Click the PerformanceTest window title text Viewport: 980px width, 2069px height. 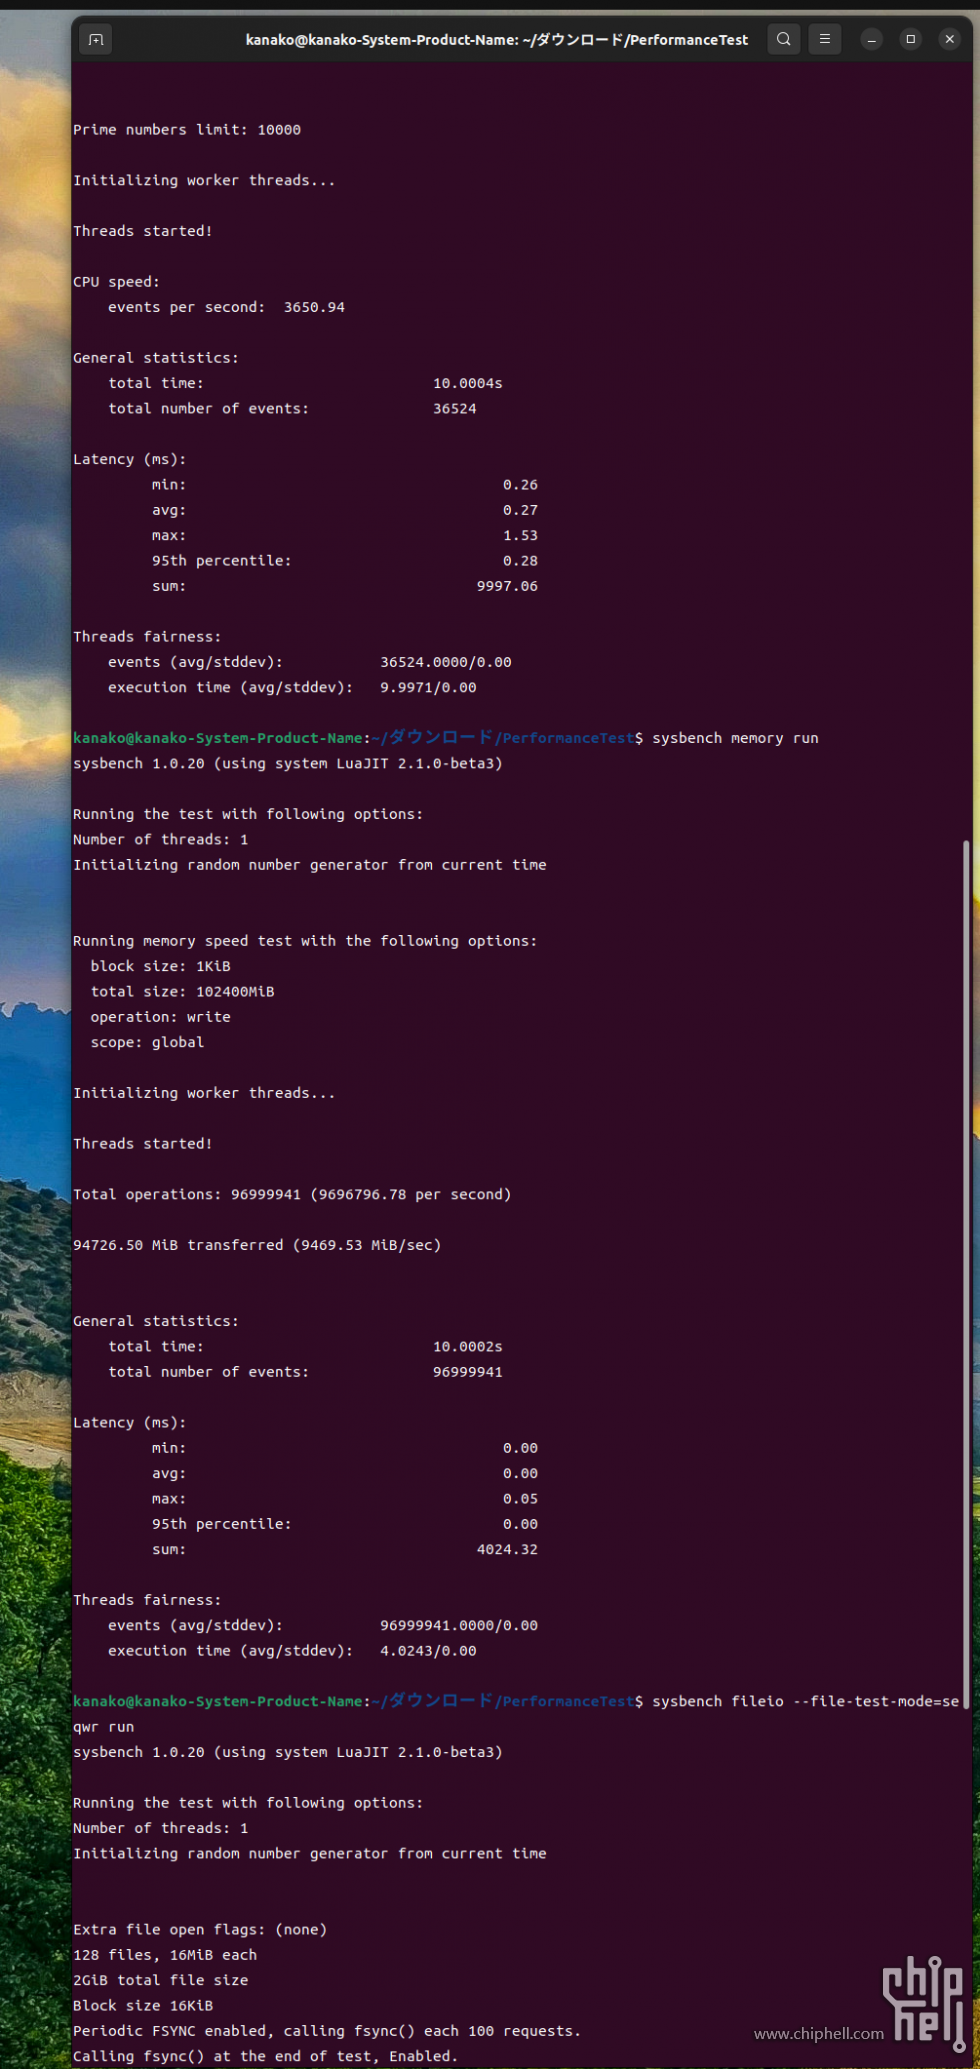coord(496,40)
